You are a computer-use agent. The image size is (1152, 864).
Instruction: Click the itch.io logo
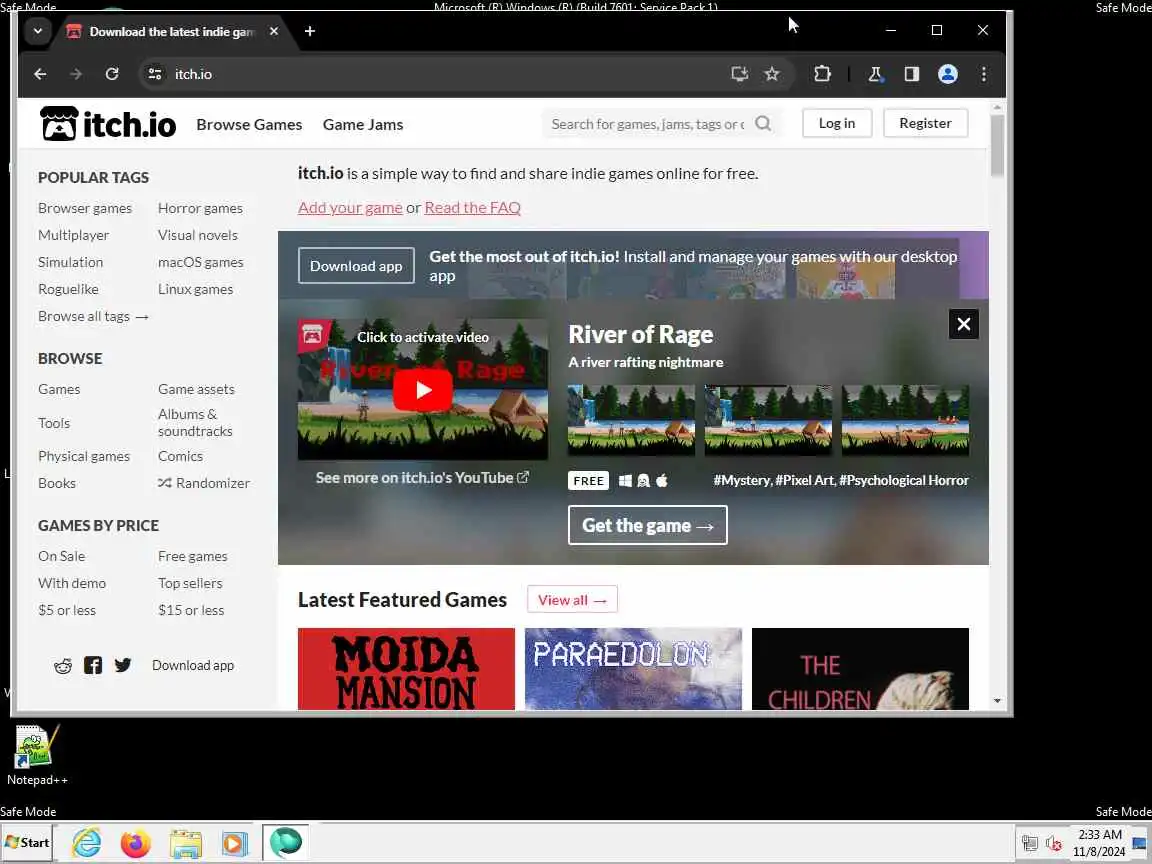tap(108, 124)
